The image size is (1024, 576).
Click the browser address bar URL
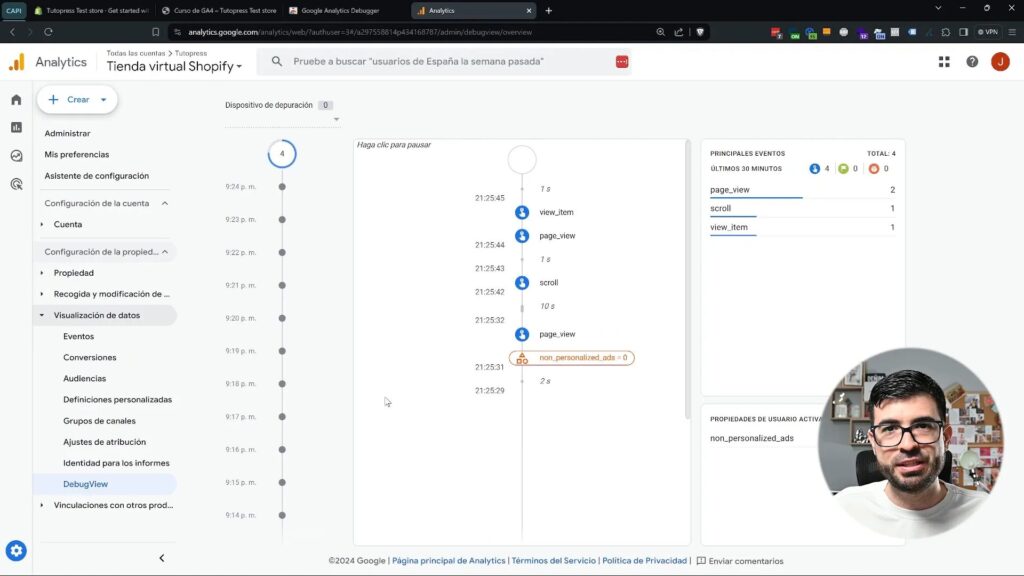[x=360, y=32]
